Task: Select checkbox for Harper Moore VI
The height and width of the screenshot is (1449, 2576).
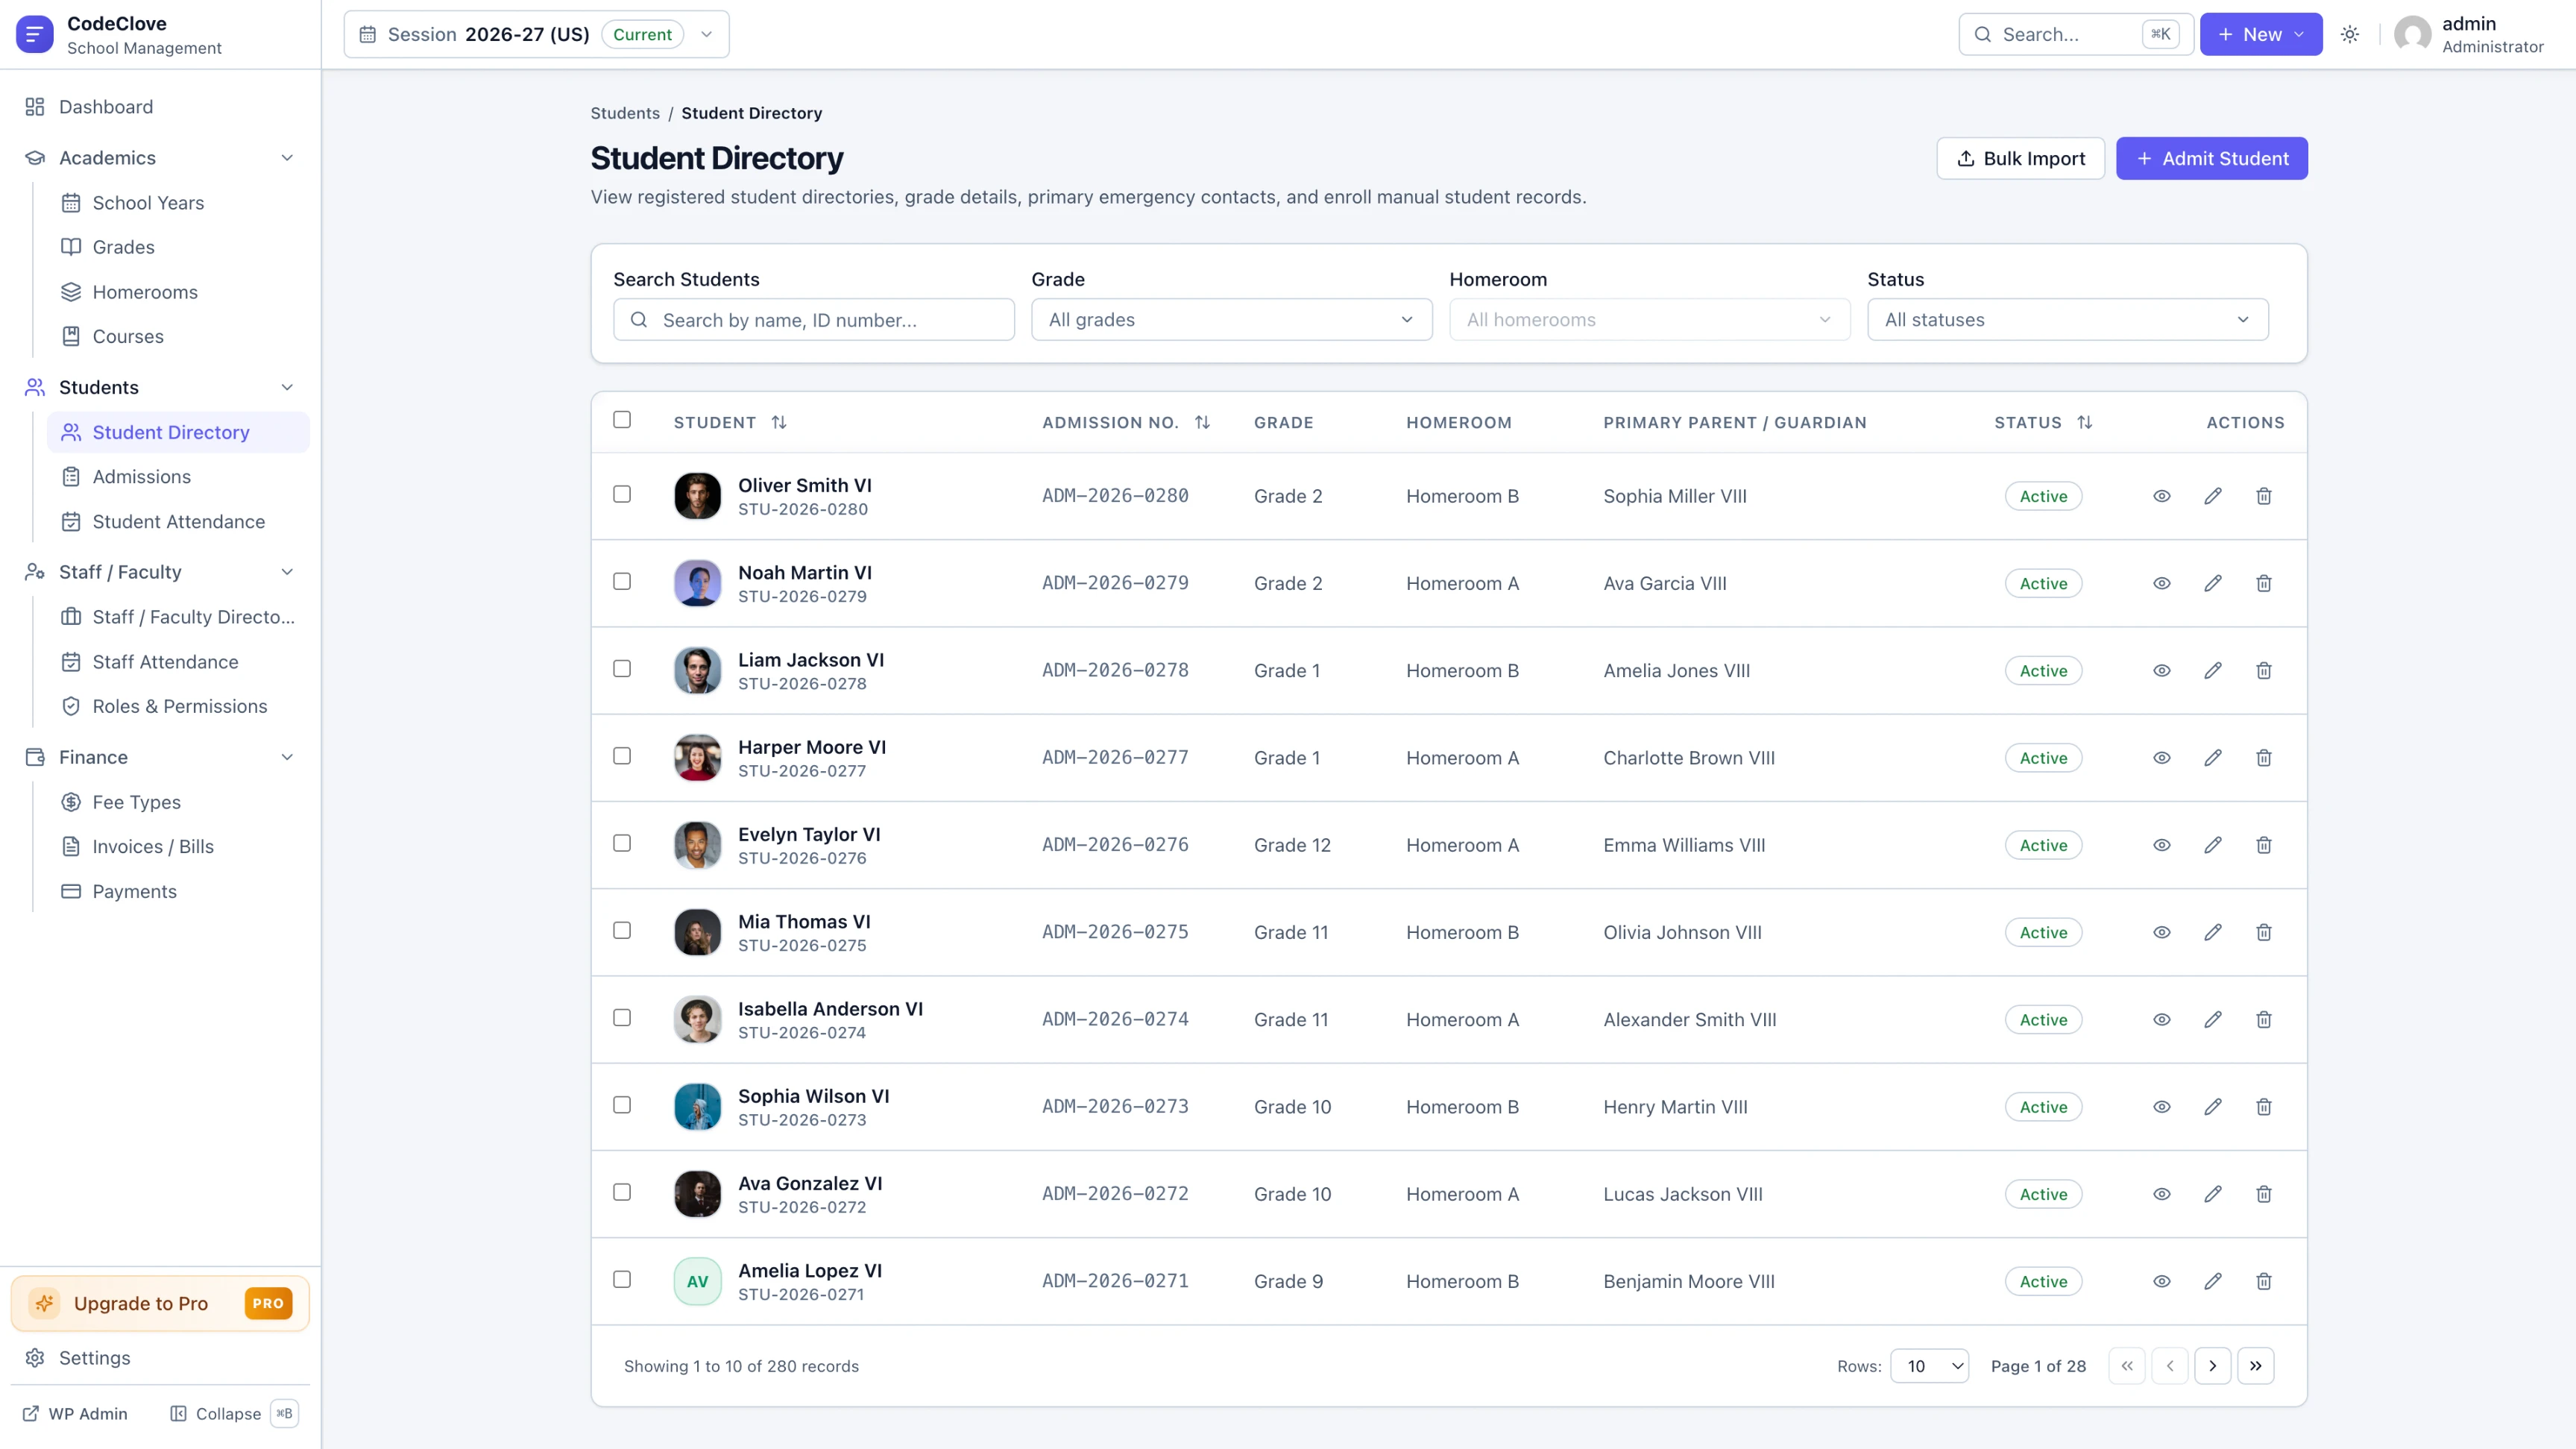Action: [622, 756]
